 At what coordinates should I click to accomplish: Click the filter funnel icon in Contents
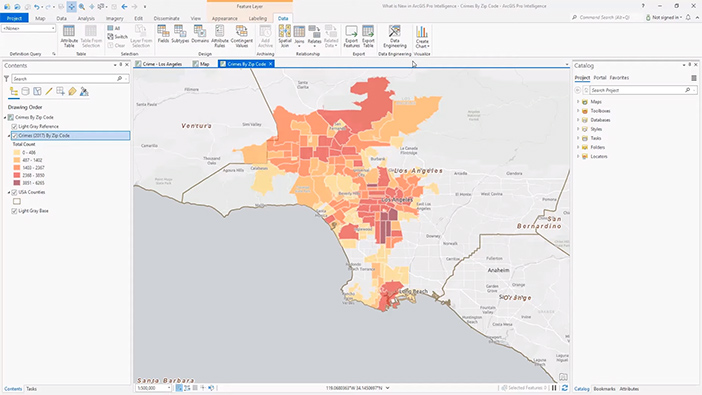[x=6, y=78]
